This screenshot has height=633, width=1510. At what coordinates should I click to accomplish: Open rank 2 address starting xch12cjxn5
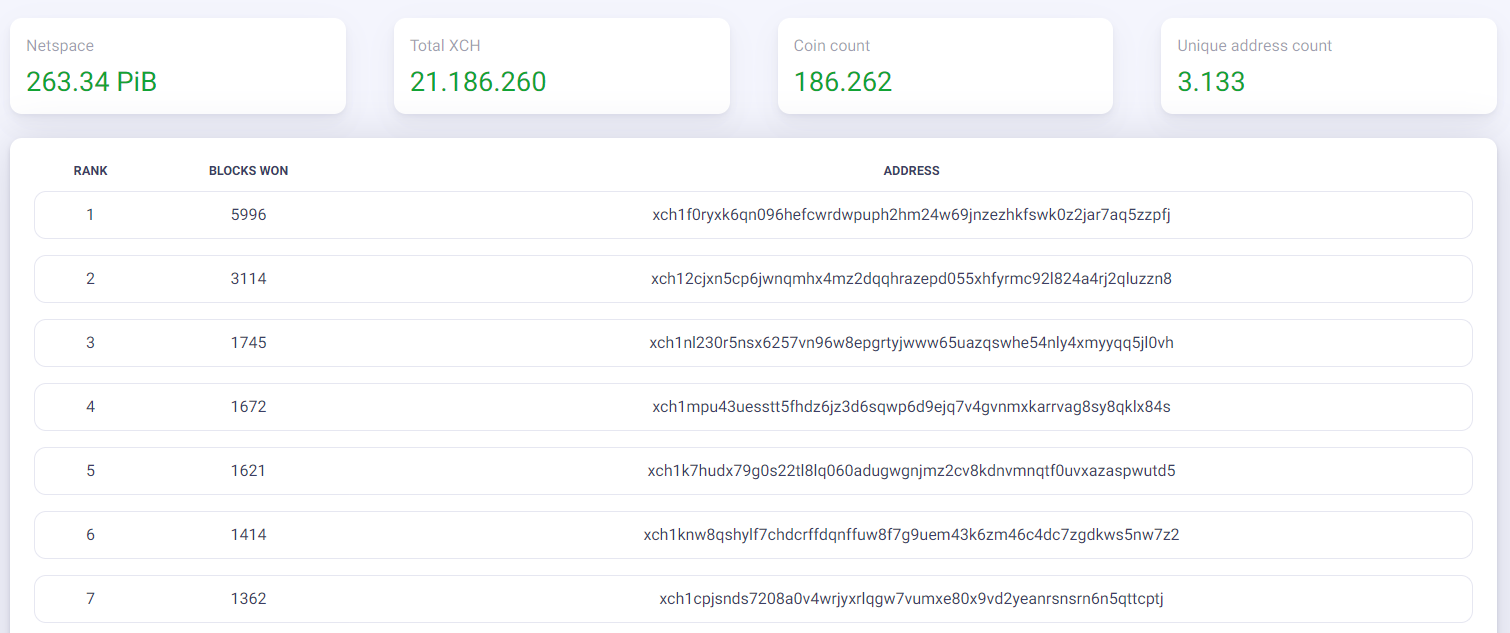tap(912, 279)
